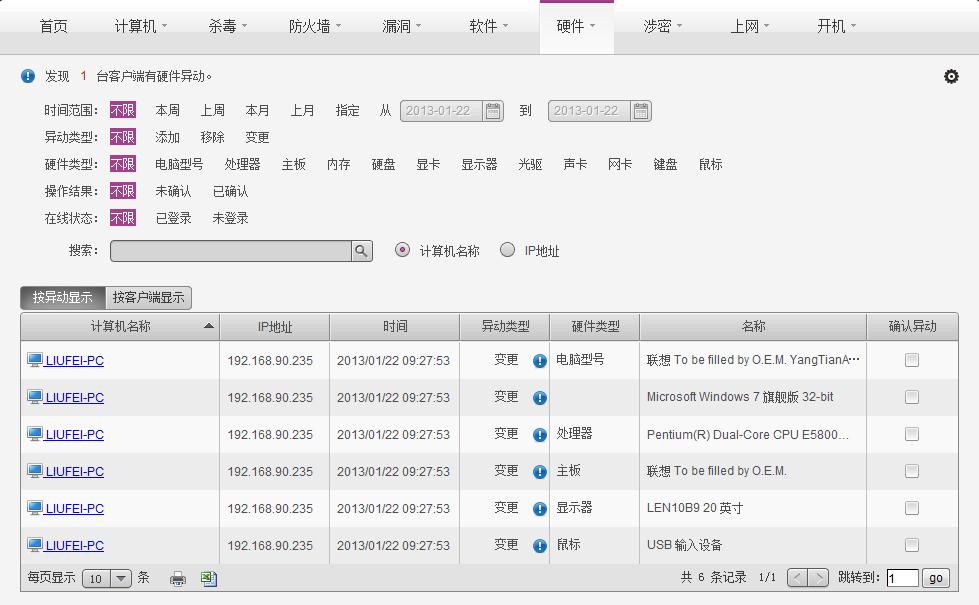
Task: Expand the 杀毒 menu
Action: tap(227, 26)
